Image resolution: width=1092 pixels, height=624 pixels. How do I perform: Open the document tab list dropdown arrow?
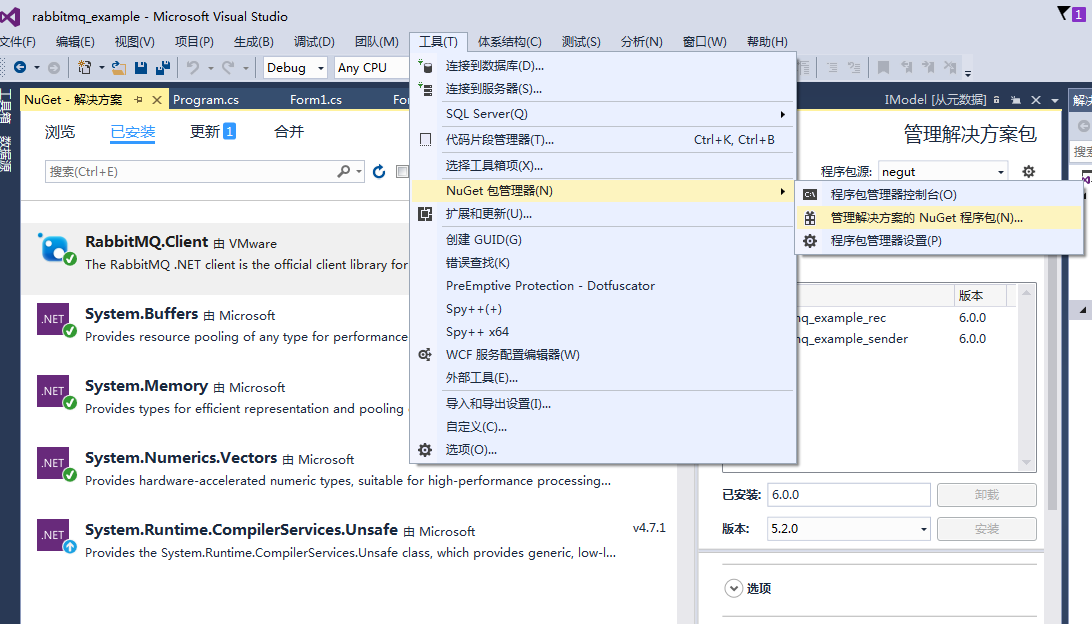[1055, 100]
